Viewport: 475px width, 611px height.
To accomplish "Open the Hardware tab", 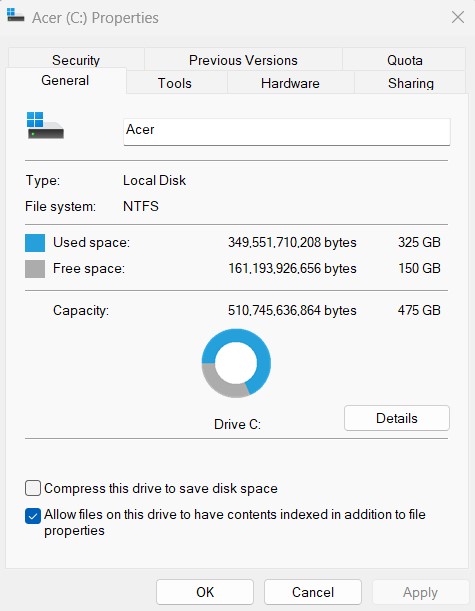I will click(290, 83).
